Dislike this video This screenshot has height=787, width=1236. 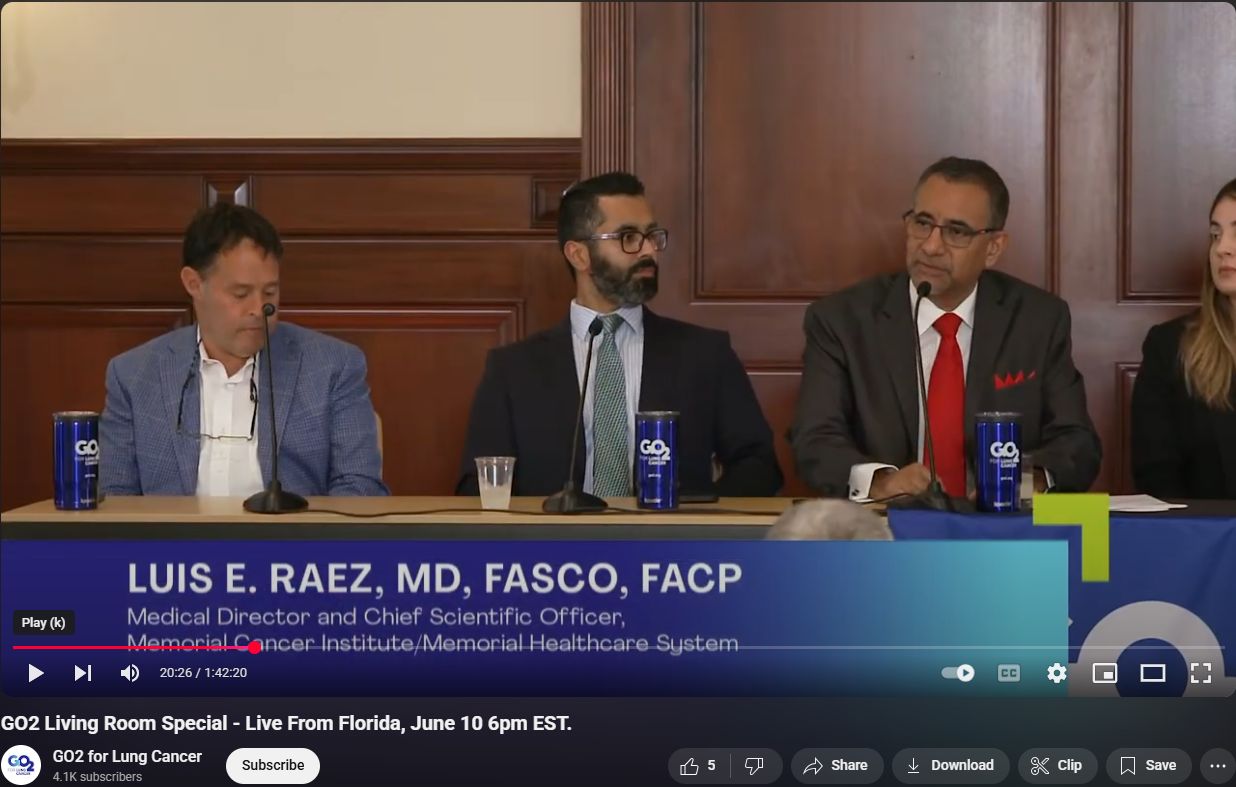[755, 766]
